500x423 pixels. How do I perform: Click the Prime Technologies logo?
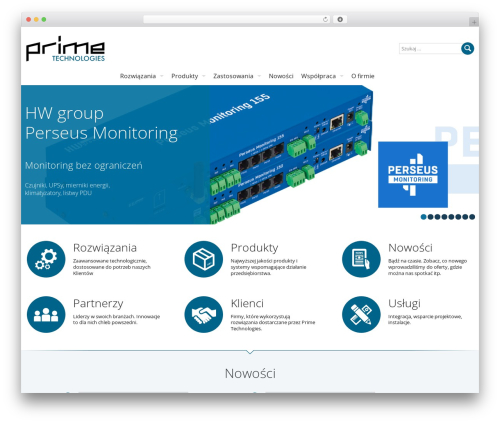tap(65, 49)
